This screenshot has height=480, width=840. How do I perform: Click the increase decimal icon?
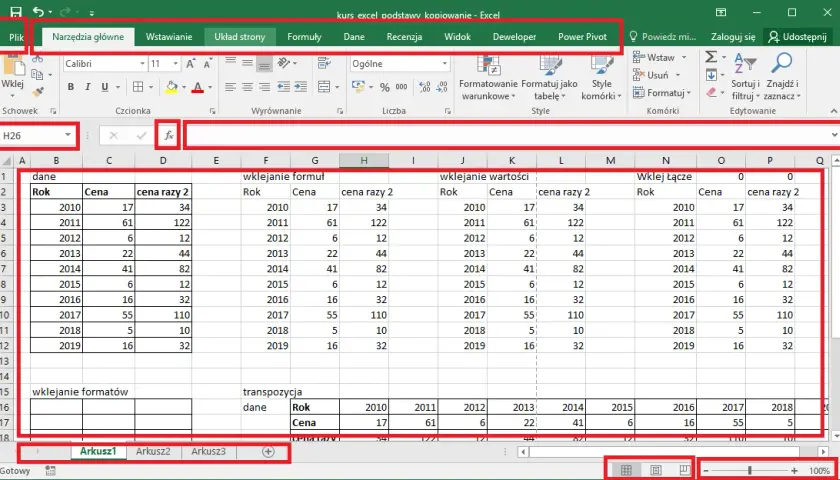(425, 87)
